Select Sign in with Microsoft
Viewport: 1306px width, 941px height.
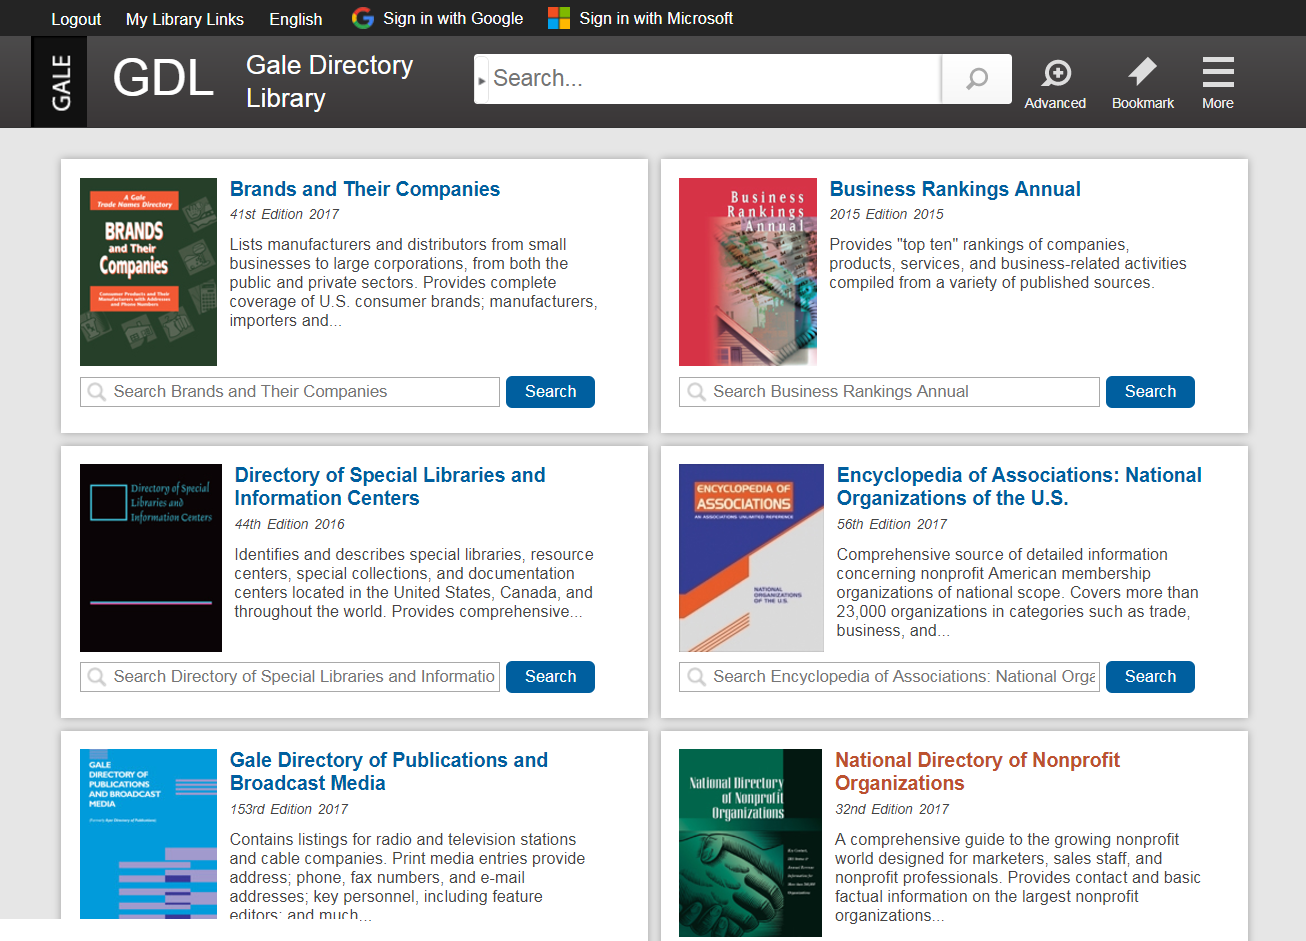[x=656, y=18]
